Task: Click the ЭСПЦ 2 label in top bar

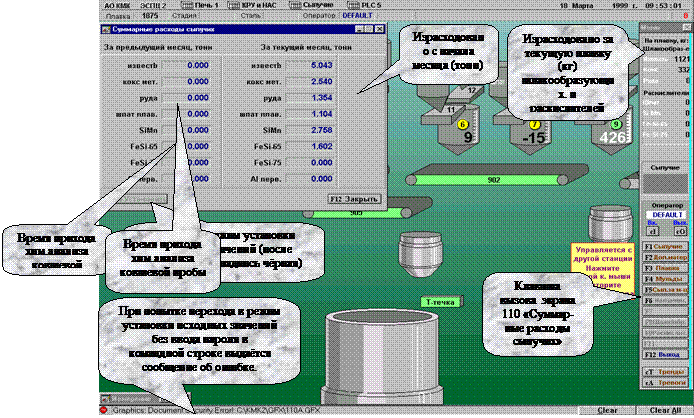Action: (153, 5)
